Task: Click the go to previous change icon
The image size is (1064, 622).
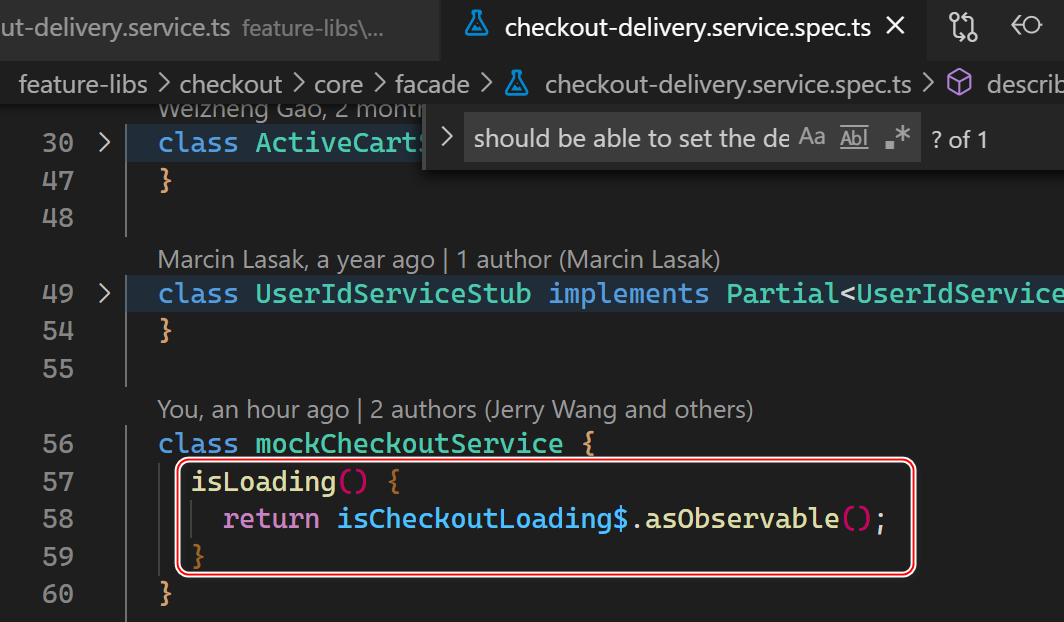Action: coord(1026,26)
